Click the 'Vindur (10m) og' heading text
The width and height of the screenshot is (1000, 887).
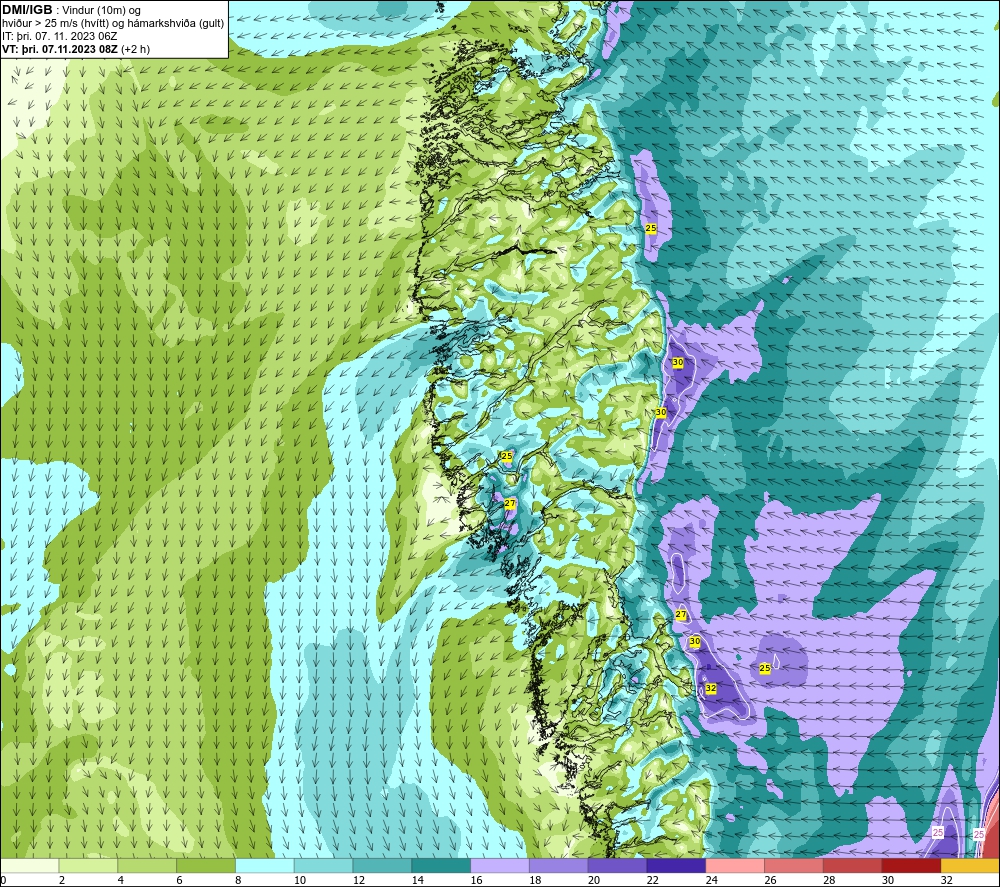[101, 11]
